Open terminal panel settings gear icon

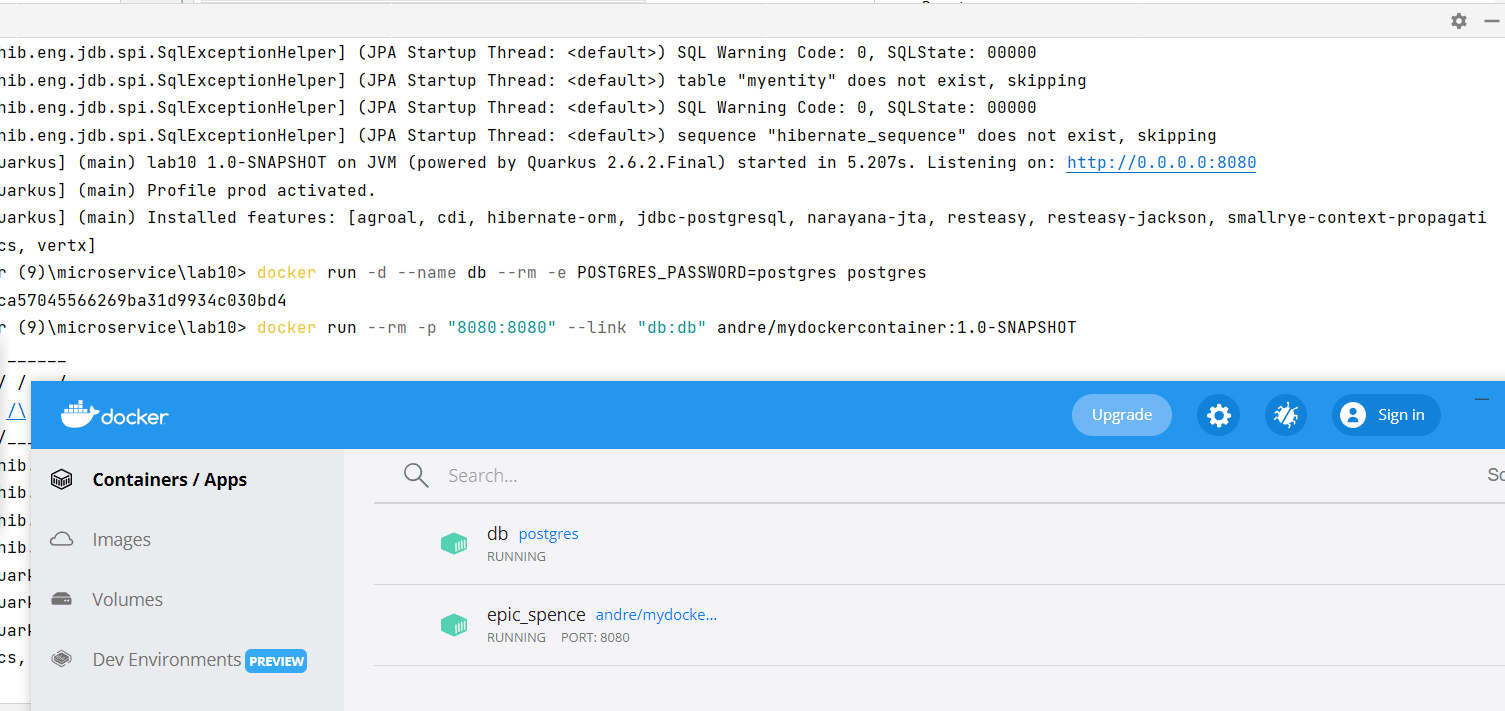pos(1459,20)
